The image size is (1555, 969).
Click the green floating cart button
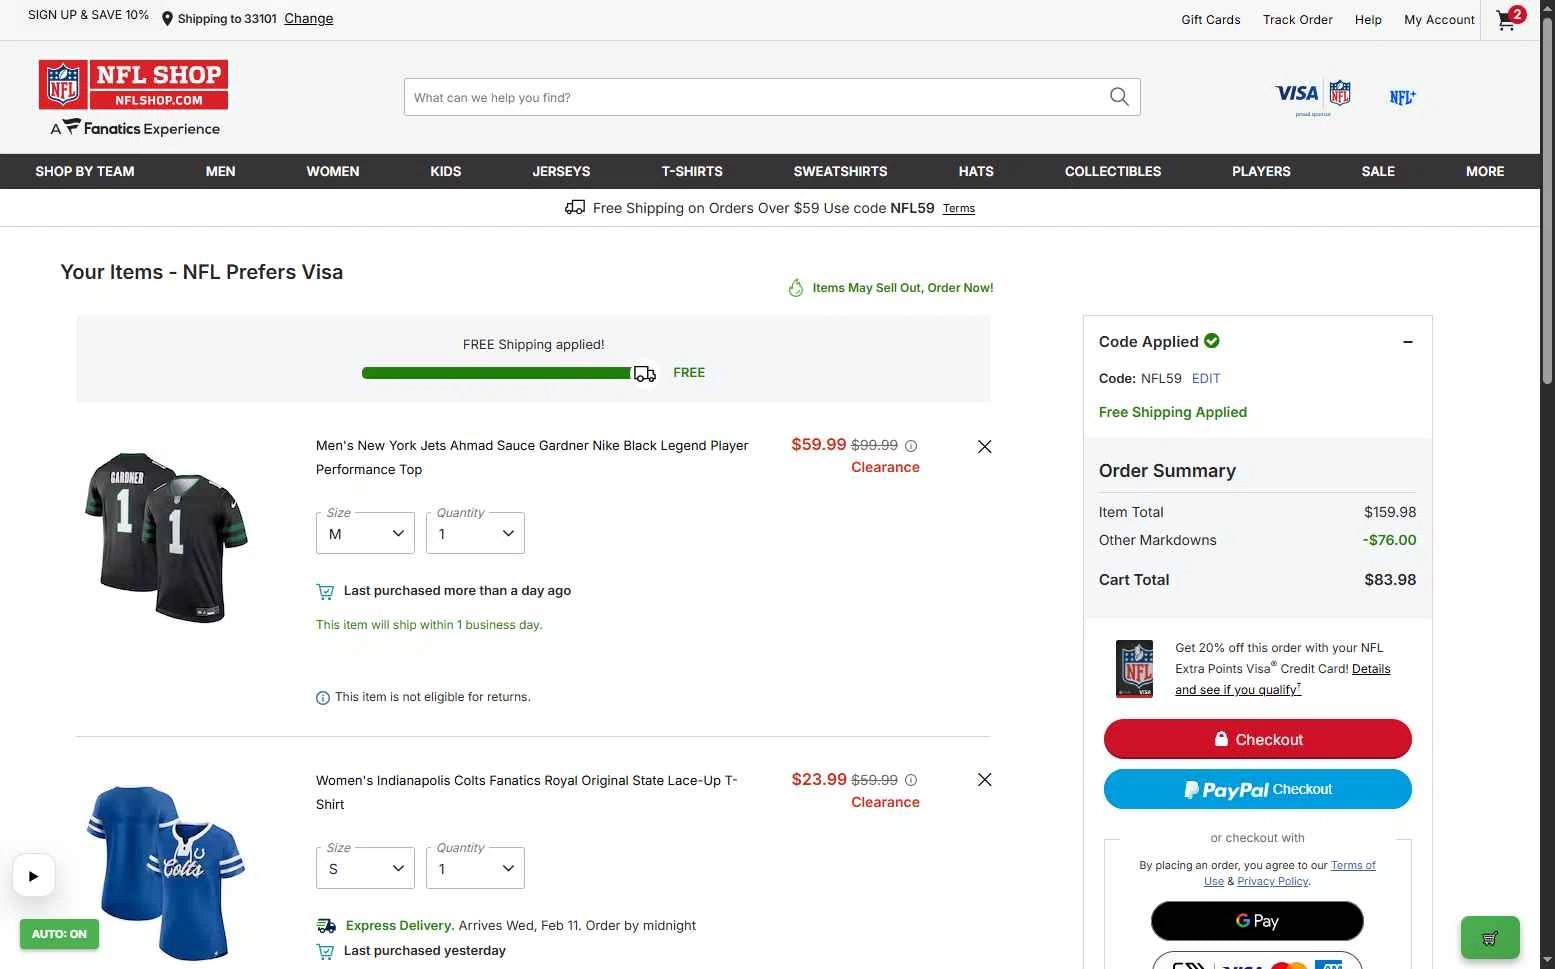[1490, 938]
